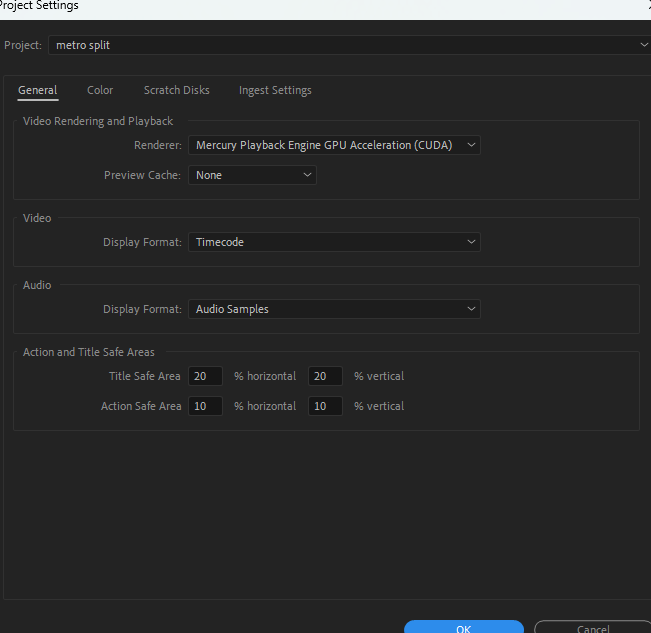Click the Title Safe Area vertical percentage field
Viewport: 651px width, 633px height.
(x=325, y=376)
